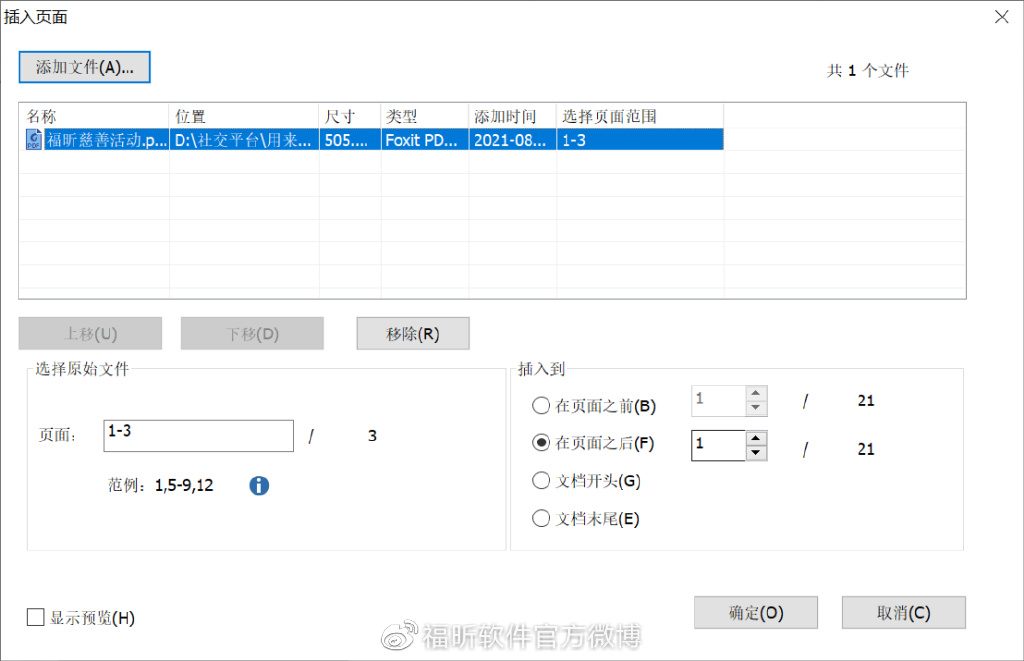Select the 福昕慈善活动.pdf row in the list
This screenshot has height=661, width=1024.
300,139
